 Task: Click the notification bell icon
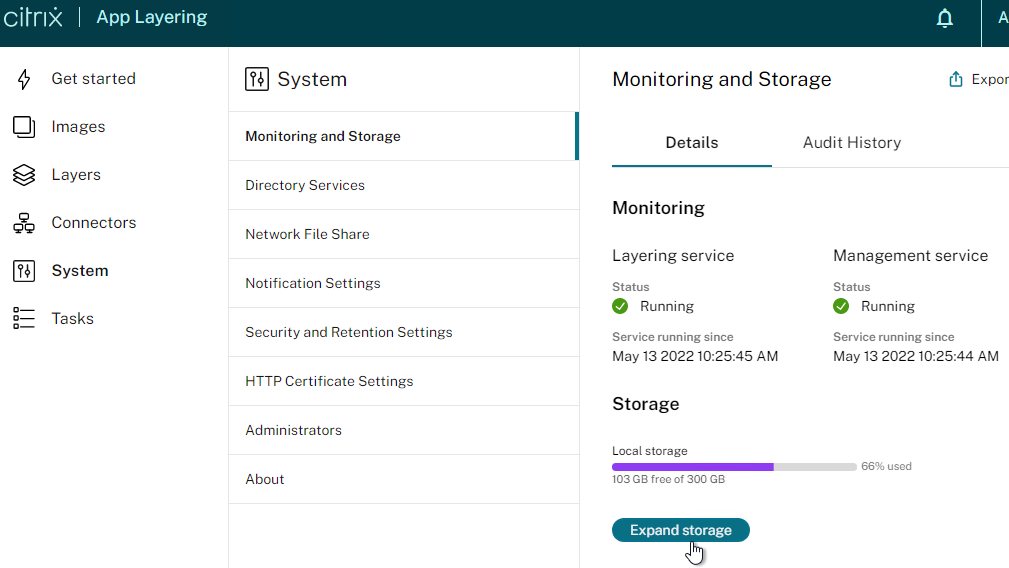click(x=944, y=18)
